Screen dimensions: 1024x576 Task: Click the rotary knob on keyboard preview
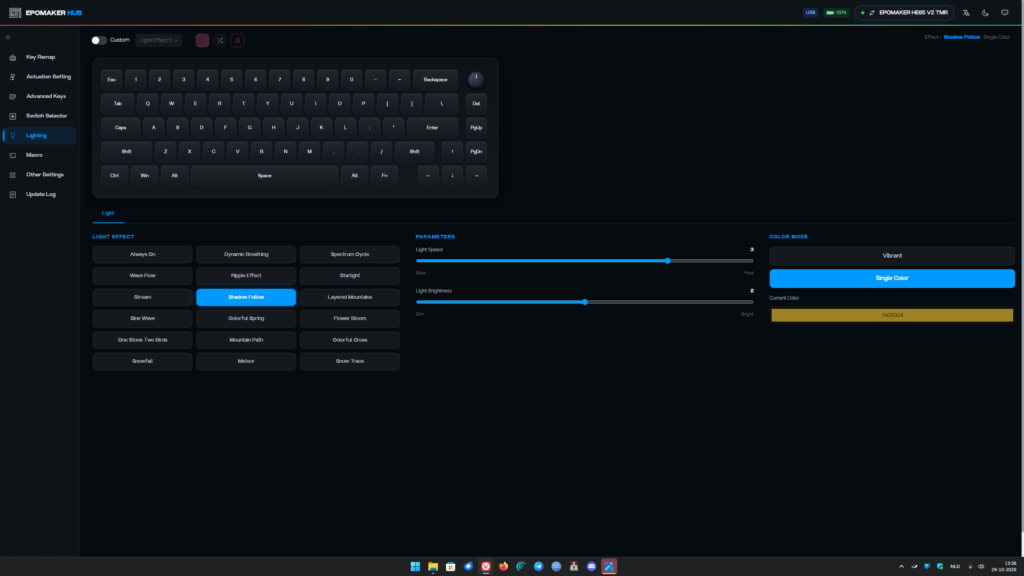click(476, 79)
